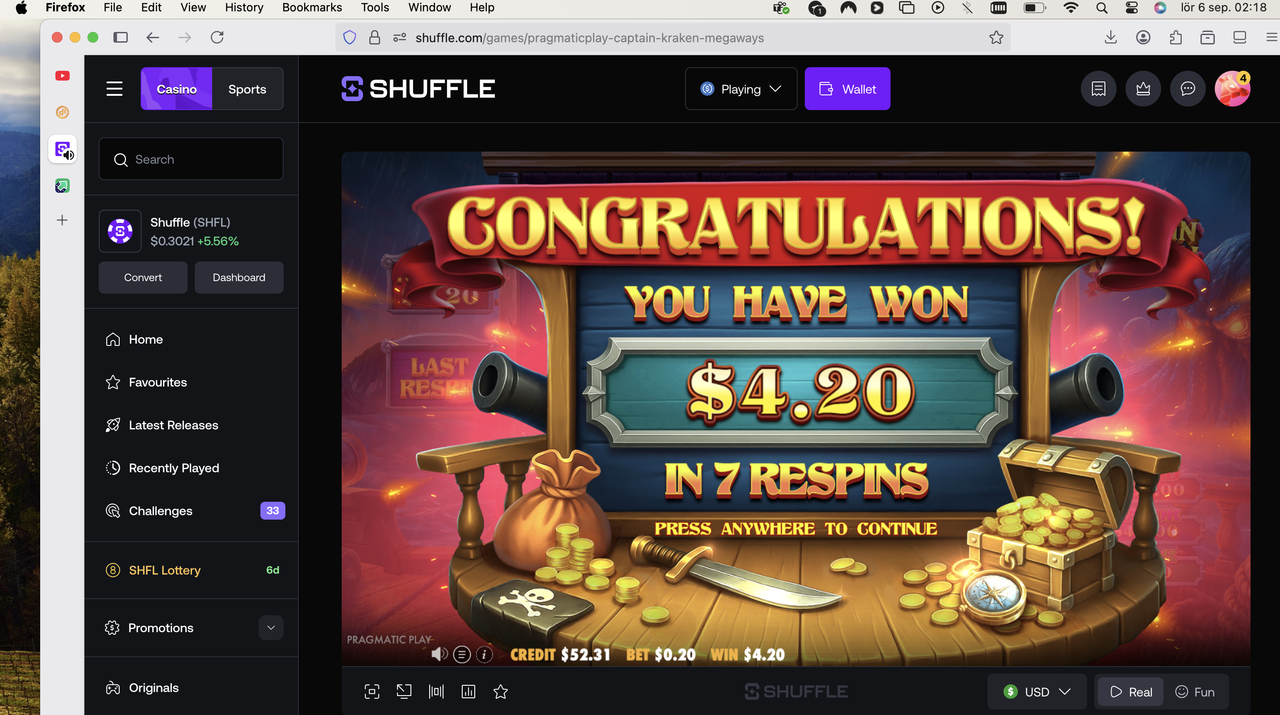Open the chat bubble icon in header
Image resolution: width=1280 pixels, height=715 pixels.
coord(1188,89)
